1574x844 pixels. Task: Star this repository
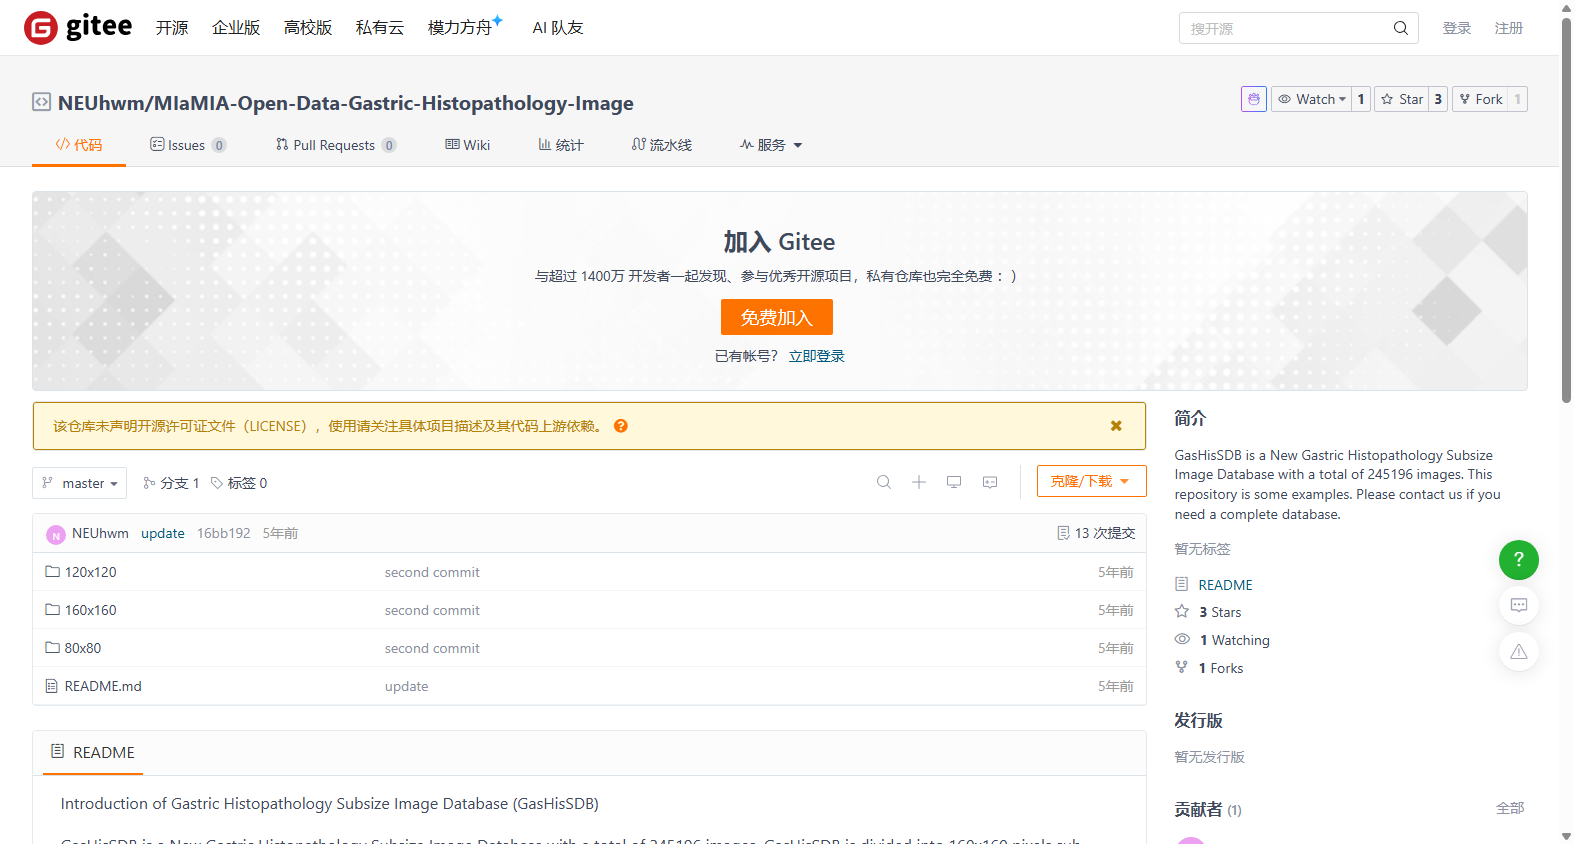[x=1401, y=99]
